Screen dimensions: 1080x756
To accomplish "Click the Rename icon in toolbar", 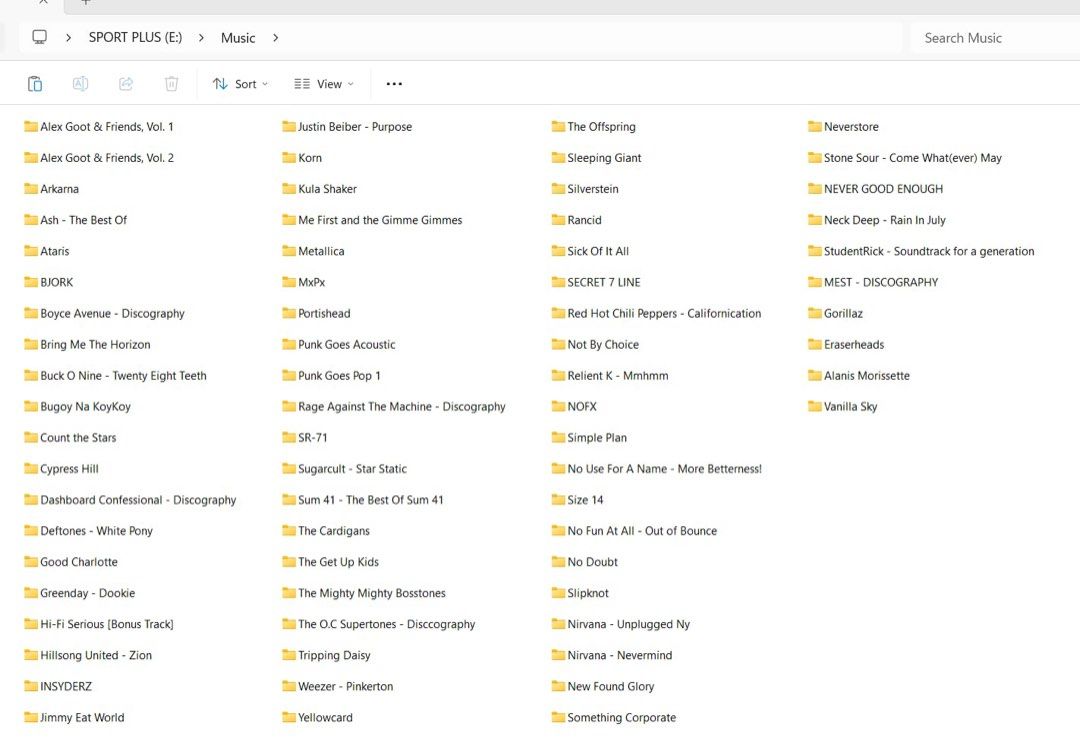I will [x=80, y=84].
